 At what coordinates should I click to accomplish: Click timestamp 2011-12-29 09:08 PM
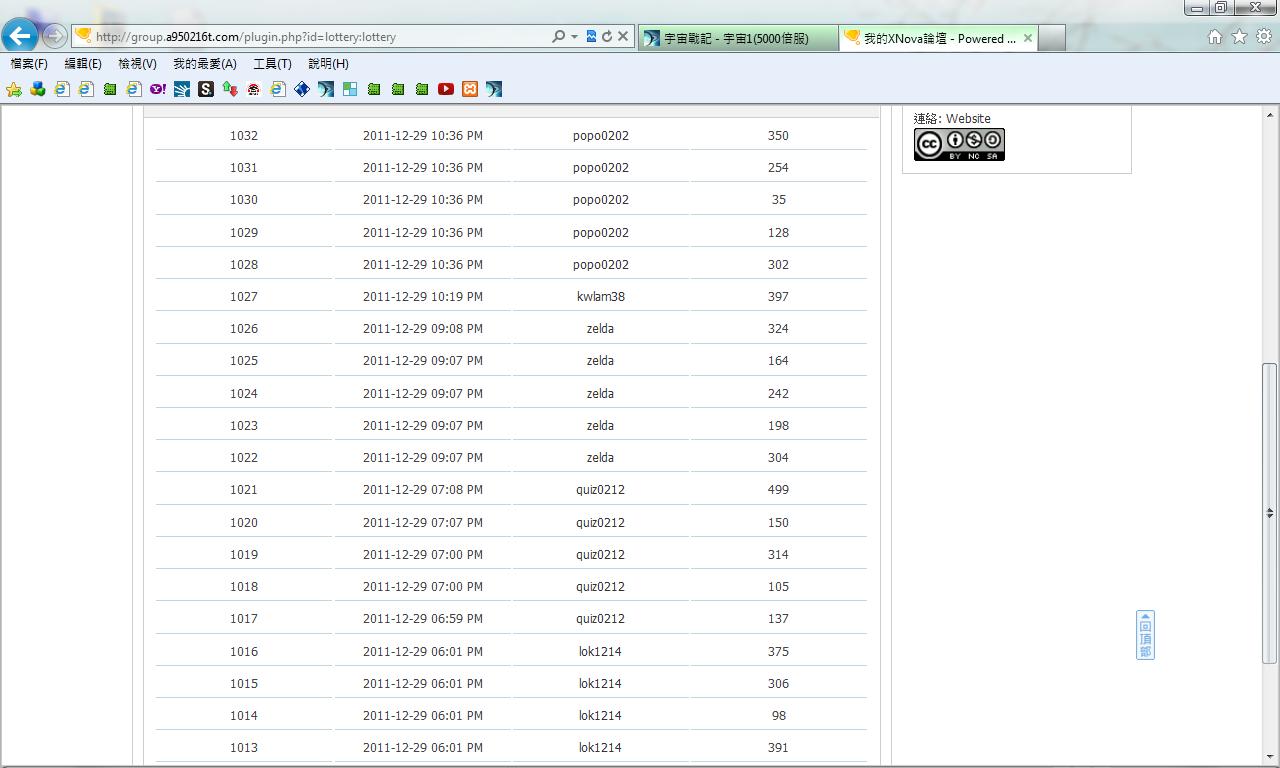click(423, 328)
